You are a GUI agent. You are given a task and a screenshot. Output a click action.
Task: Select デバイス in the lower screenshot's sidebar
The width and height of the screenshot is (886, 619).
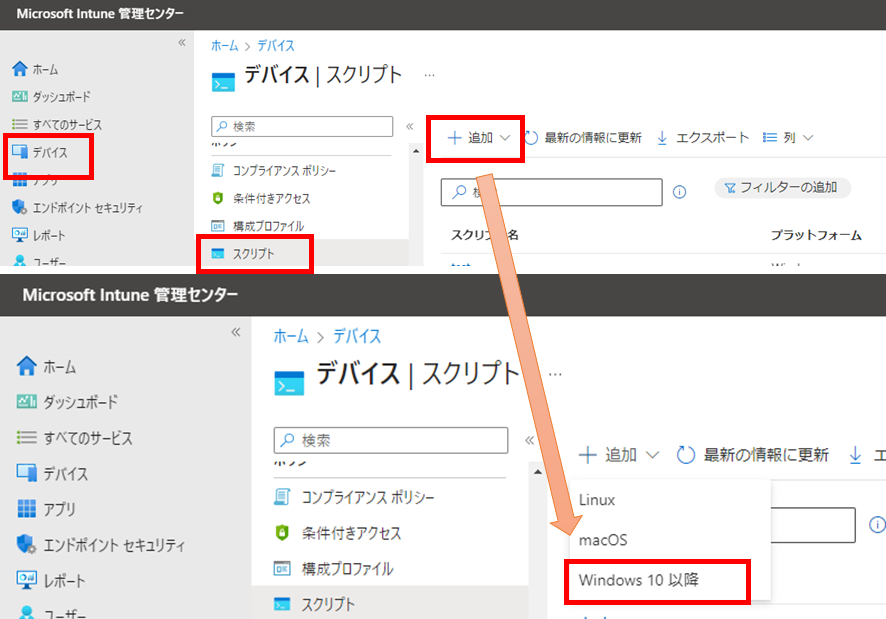(x=52, y=473)
